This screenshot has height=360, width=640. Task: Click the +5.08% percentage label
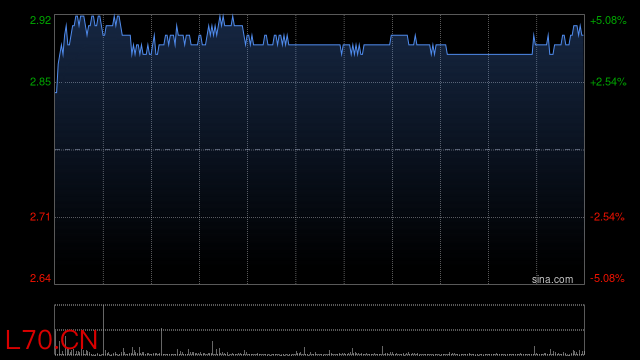point(608,20)
